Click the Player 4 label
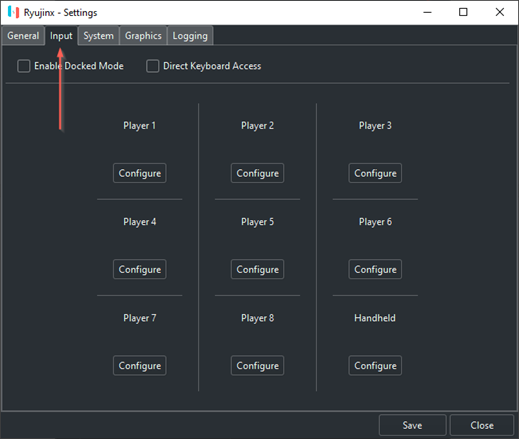The image size is (519, 439). (x=139, y=222)
